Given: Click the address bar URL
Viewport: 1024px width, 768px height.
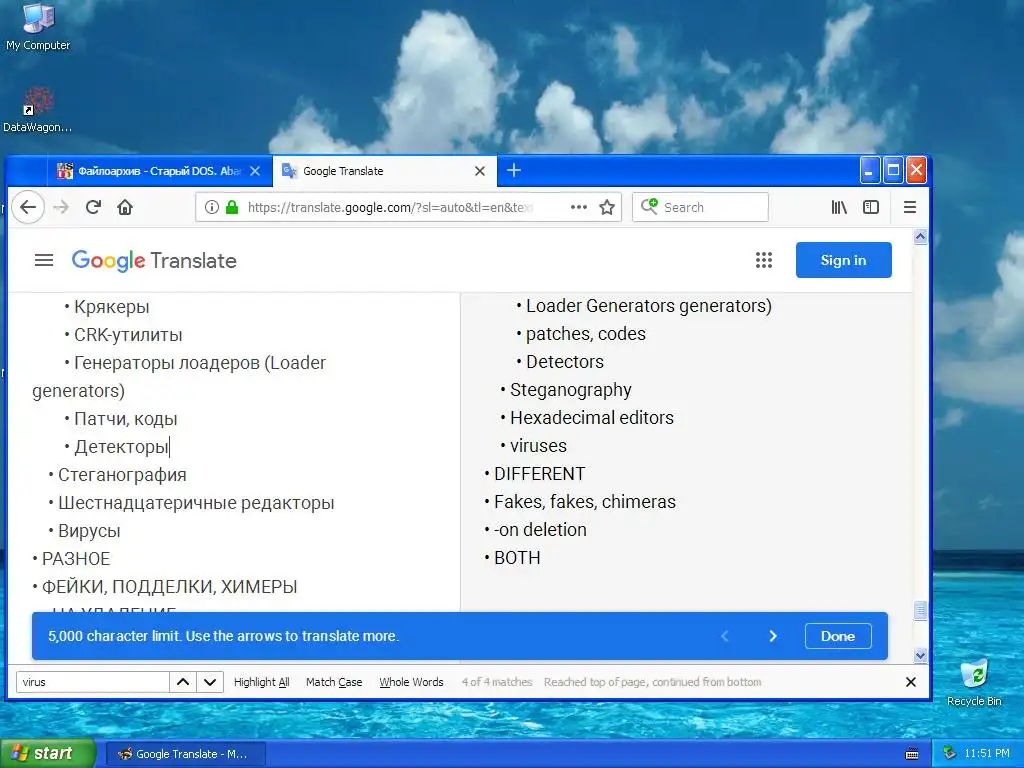Looking at the screenshot, I should (392, 207).
